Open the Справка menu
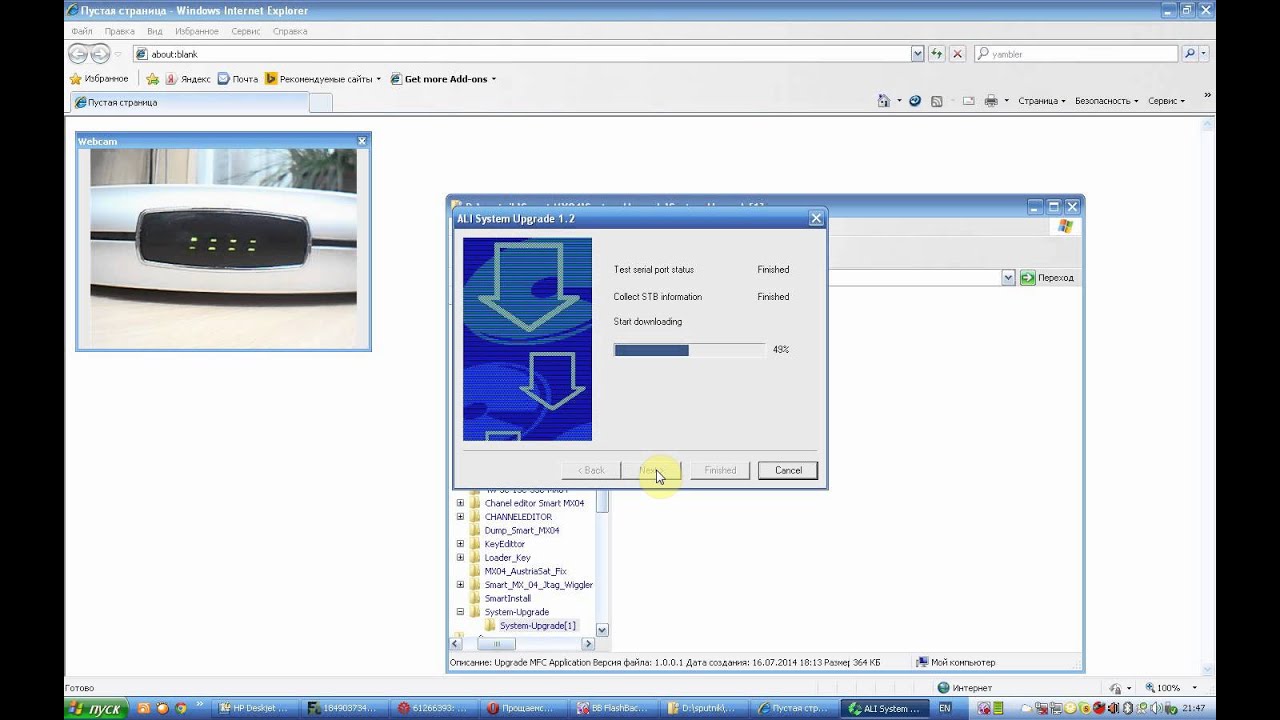 [x=289, y=31]
